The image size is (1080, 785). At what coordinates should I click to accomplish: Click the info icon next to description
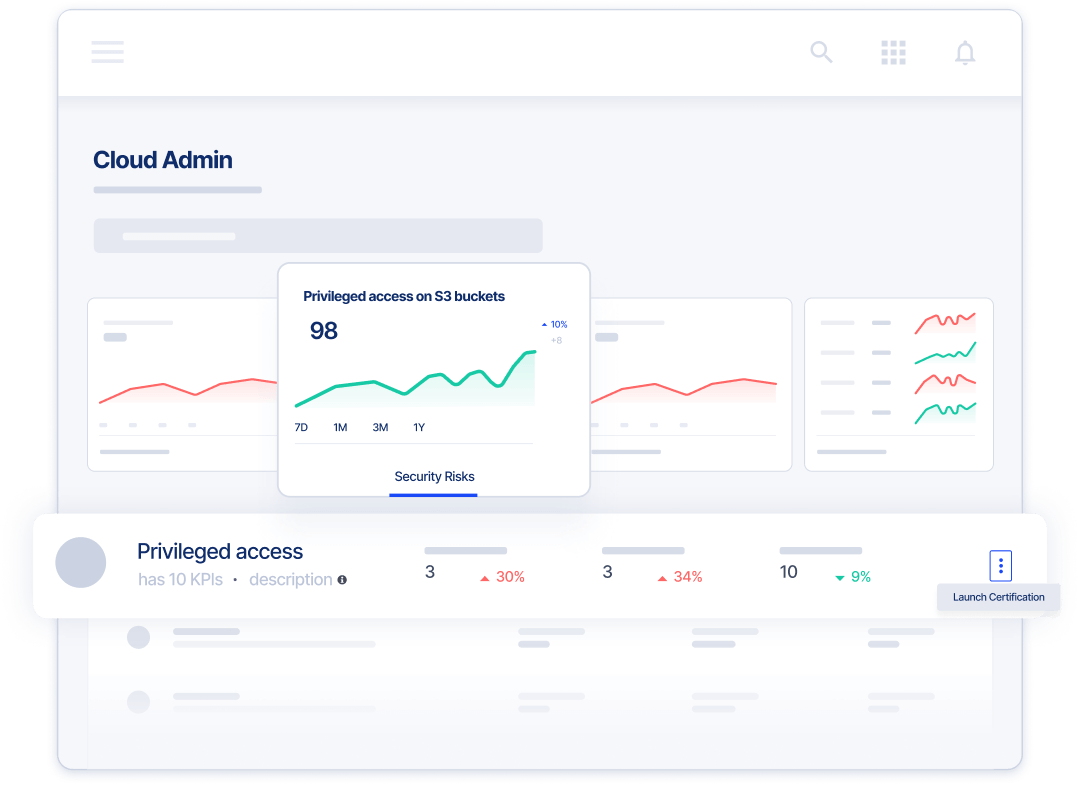341,579
